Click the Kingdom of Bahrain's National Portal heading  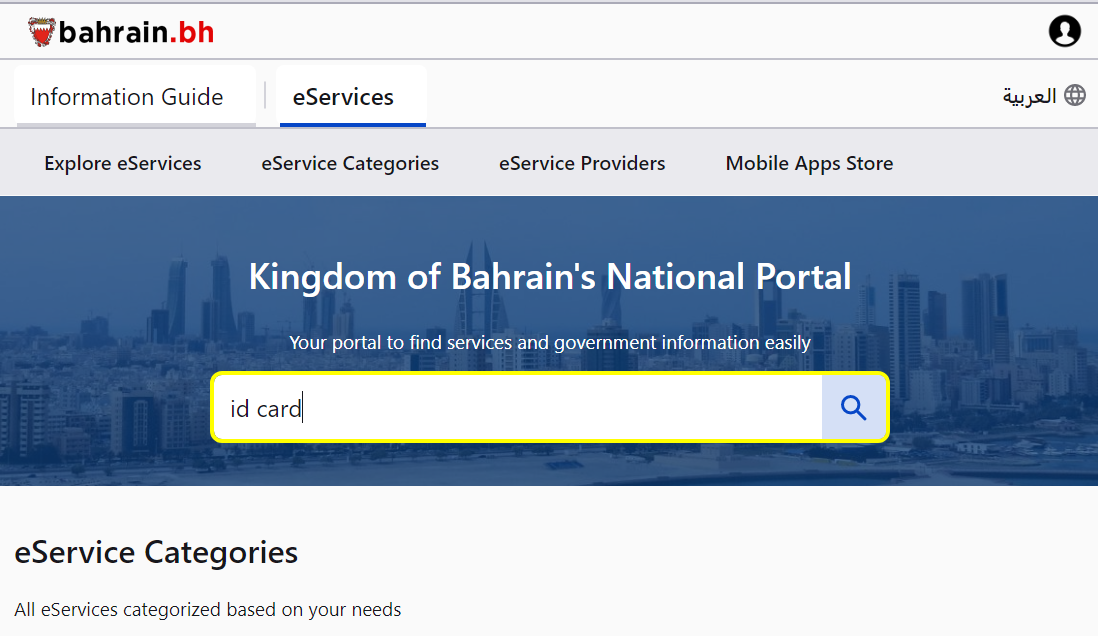pos(550,277)
